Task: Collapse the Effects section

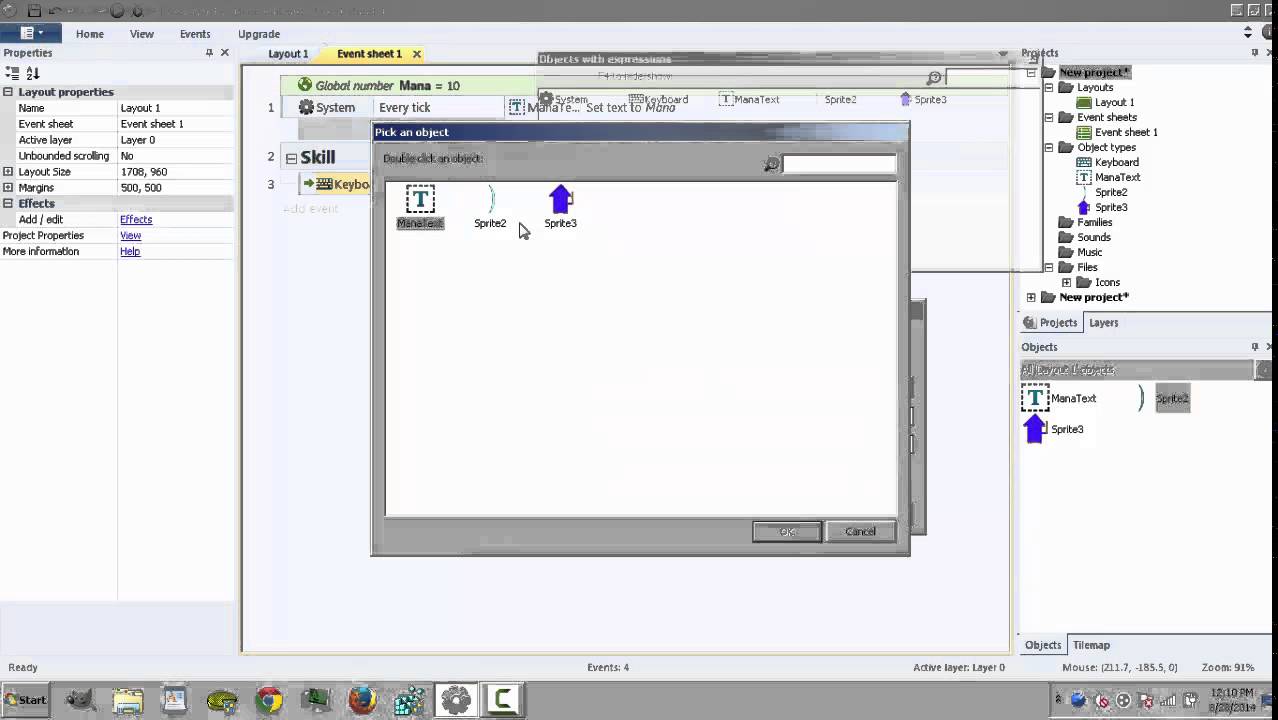Action: (x=8, y=204)
